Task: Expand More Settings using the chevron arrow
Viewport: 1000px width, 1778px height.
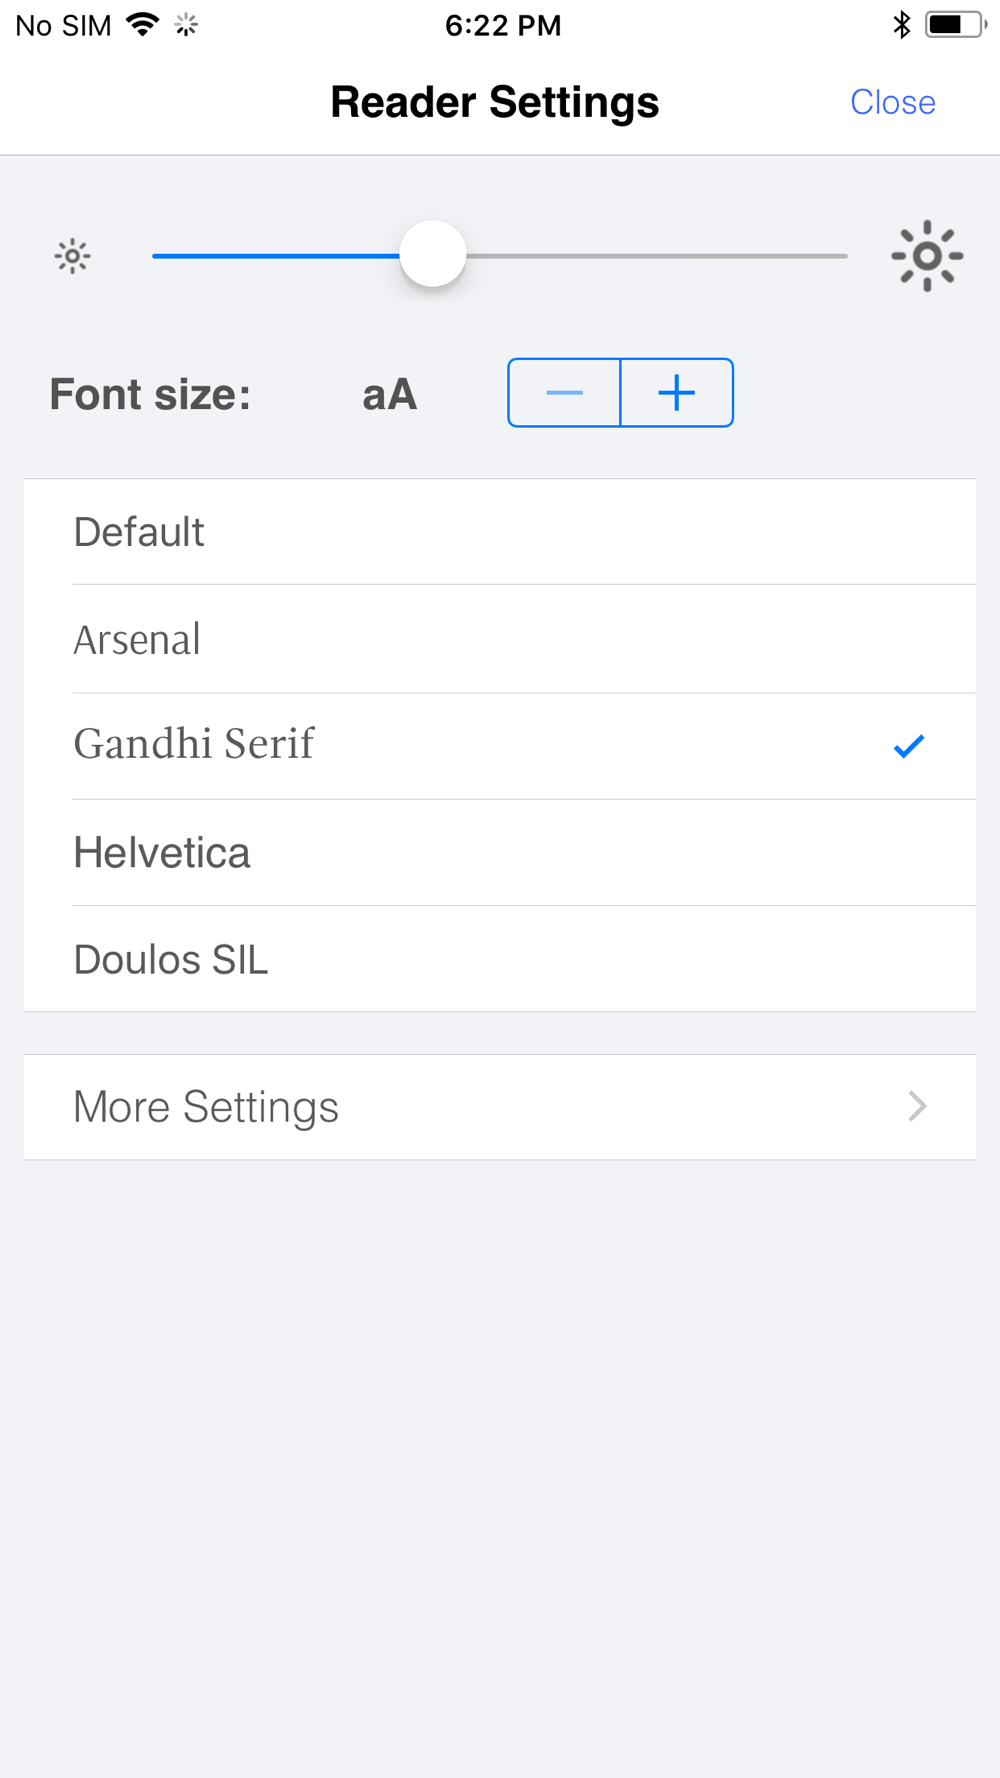Action: tap(917, 1107)
